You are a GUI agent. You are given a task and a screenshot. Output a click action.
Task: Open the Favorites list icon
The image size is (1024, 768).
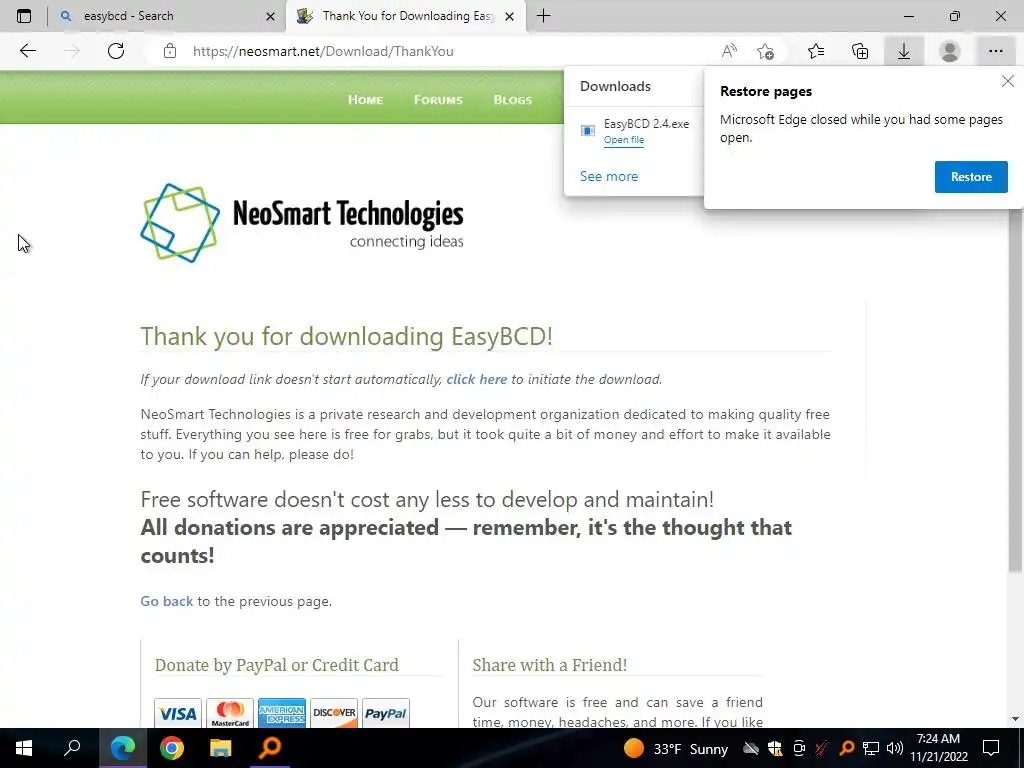tap(816, 51)
